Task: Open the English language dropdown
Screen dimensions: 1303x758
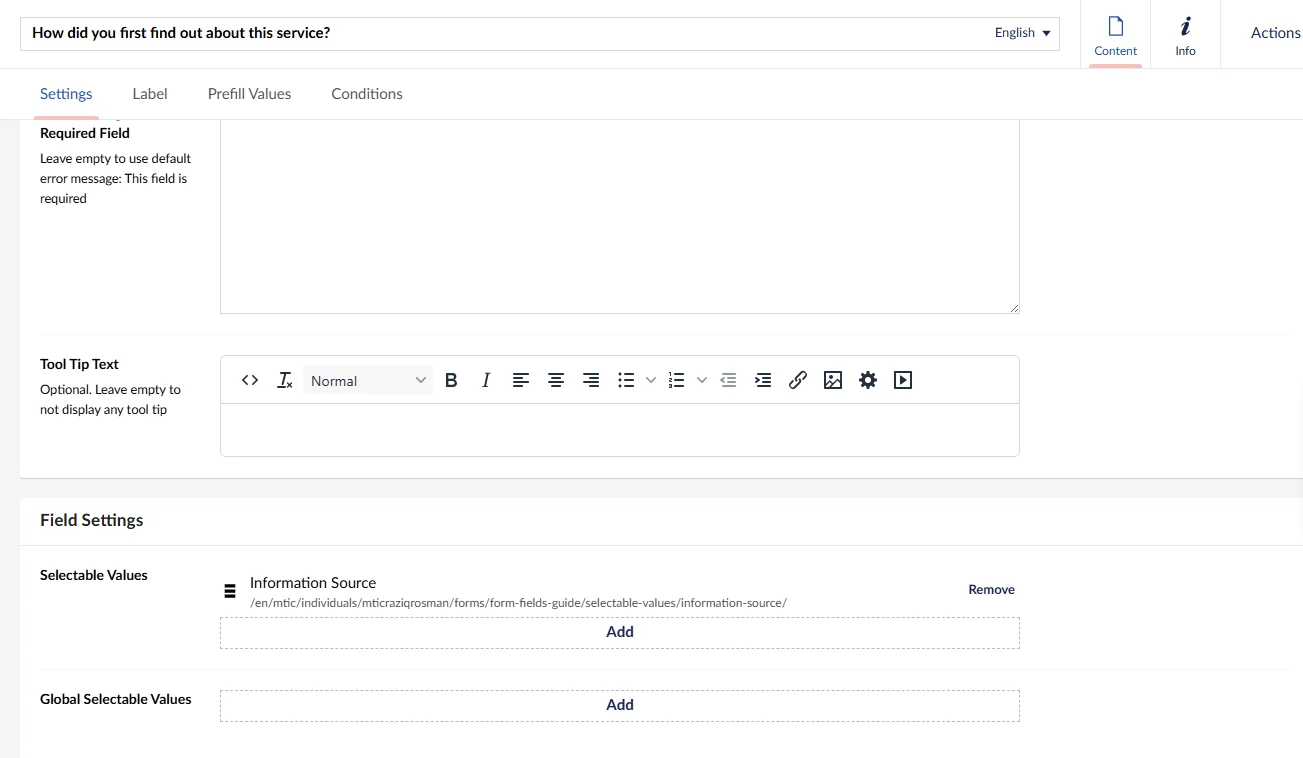Action: [1022, 33]
